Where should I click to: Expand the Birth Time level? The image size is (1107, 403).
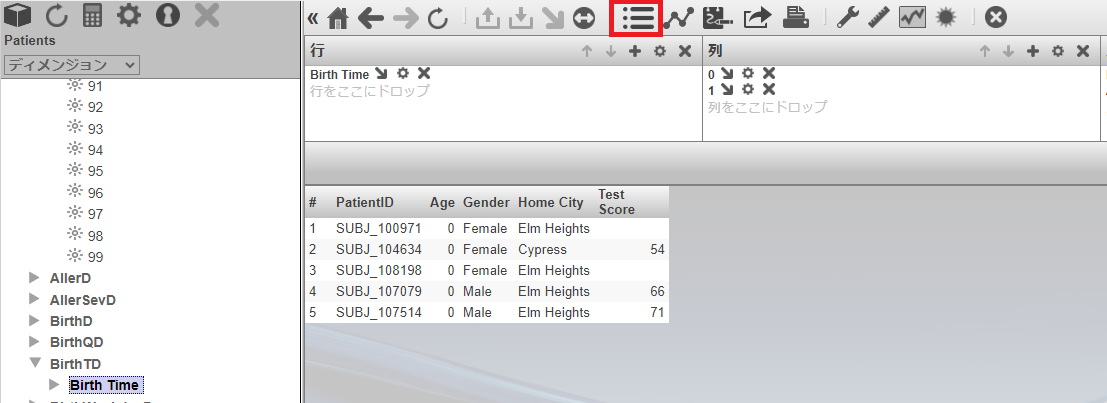coord(55,384)
